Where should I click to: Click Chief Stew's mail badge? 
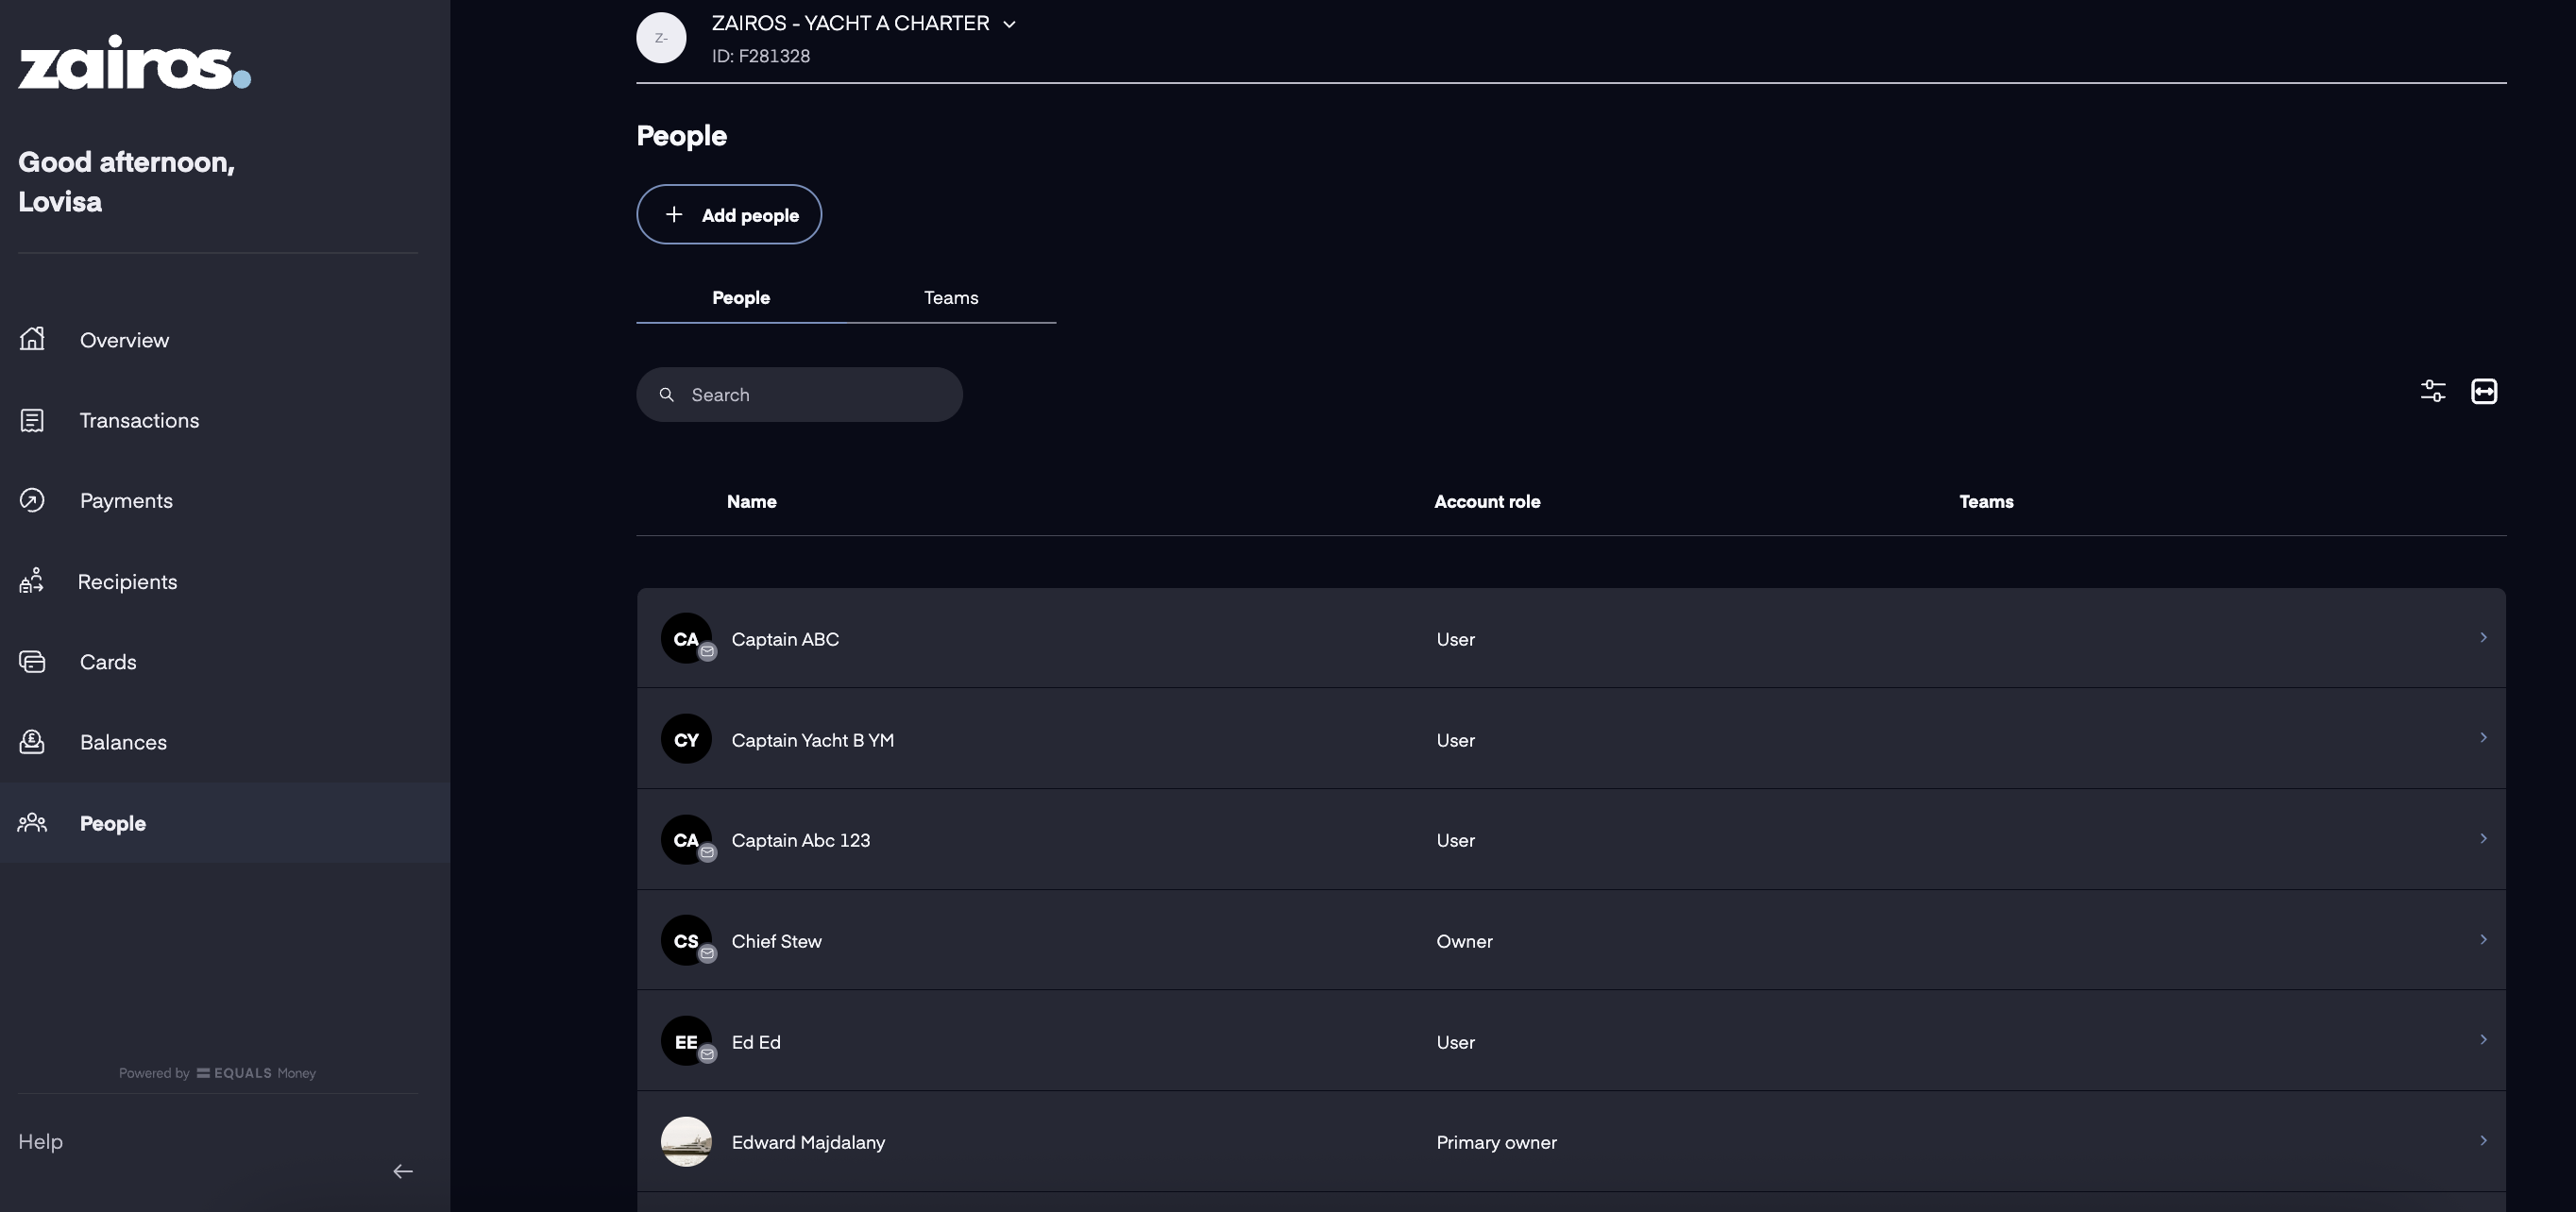[x=707, y=954]
